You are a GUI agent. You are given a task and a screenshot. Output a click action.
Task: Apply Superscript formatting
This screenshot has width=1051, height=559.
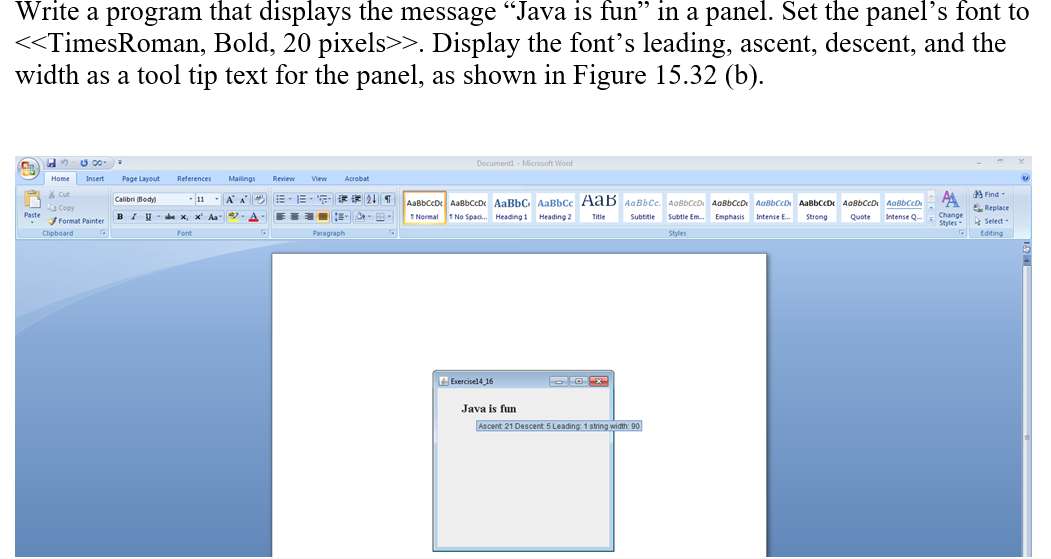coord(198,217)
